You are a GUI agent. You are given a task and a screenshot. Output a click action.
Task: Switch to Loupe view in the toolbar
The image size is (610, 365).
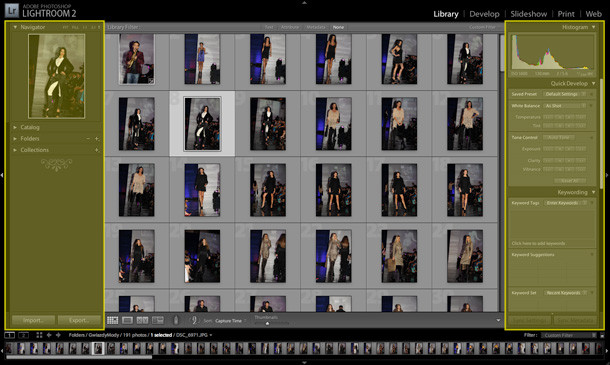pyautogui.click(x=127, y=320)
